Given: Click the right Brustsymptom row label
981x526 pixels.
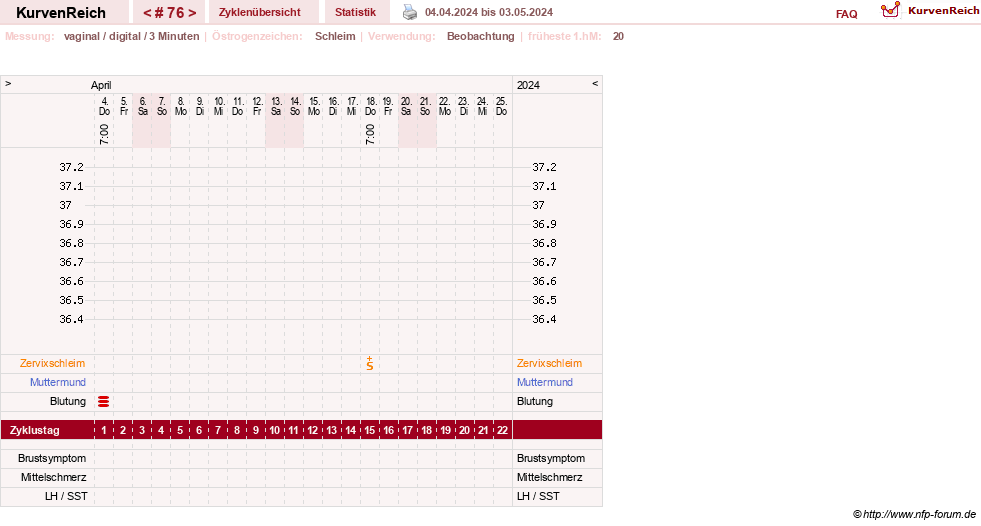Looking at the screenshot, I should (x=551, y=458).
